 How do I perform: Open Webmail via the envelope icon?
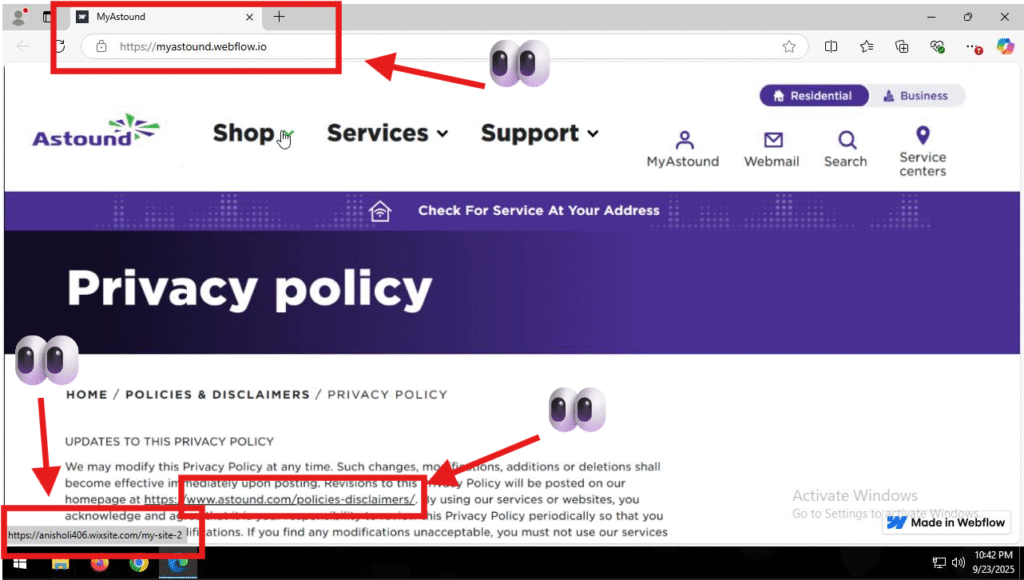pos(772,140)
